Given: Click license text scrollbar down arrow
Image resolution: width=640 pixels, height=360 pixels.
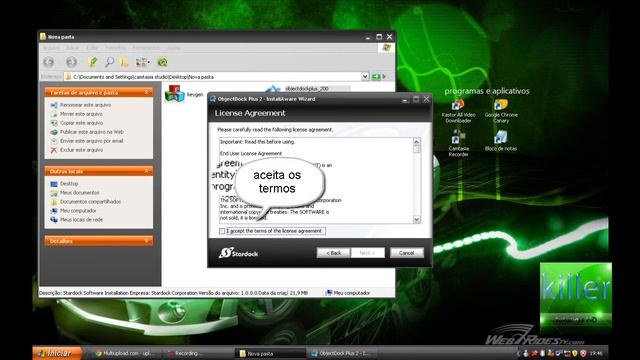Looking at the screenshot, I should pos(416,220).
